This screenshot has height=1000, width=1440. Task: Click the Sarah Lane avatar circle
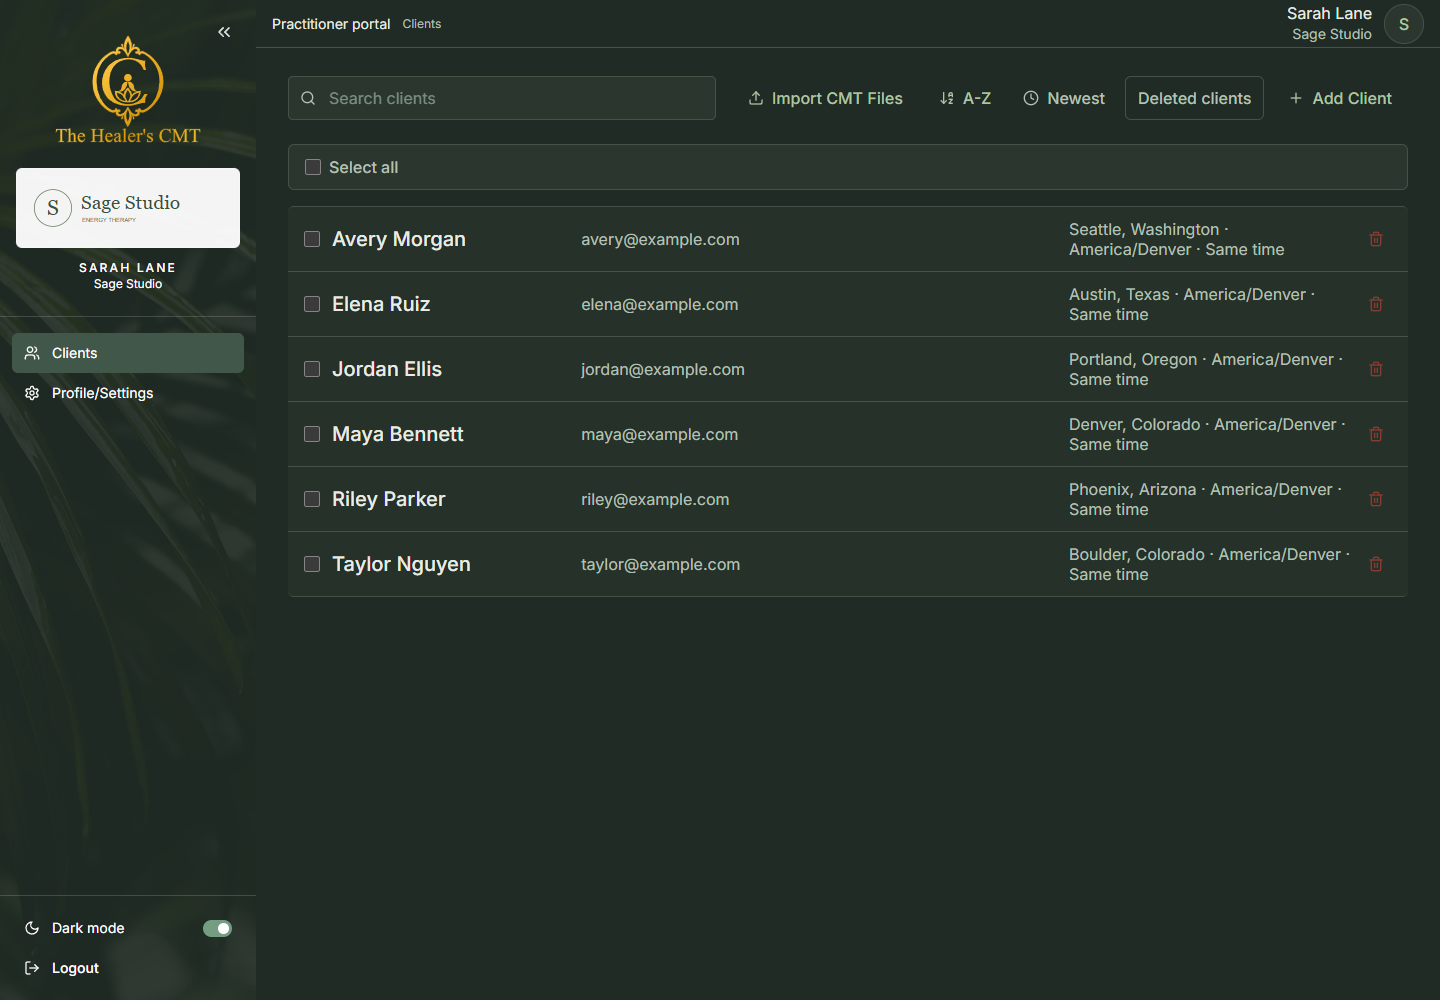point(1404,24)
